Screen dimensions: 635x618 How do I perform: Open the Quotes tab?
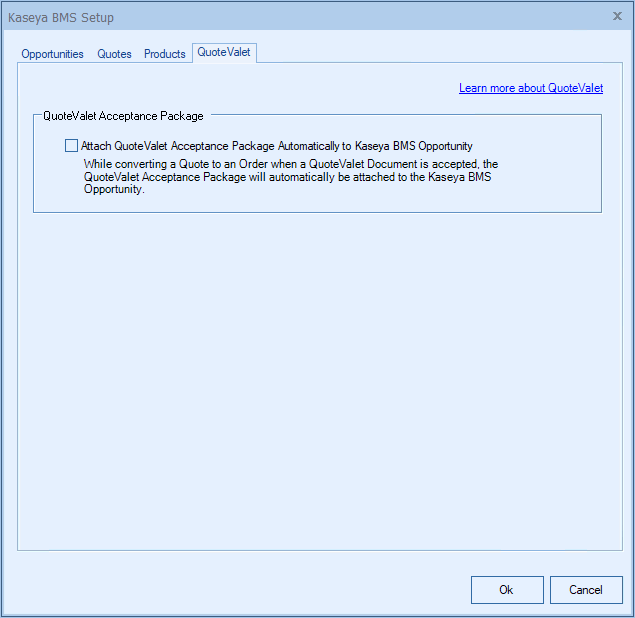(114, 54)
